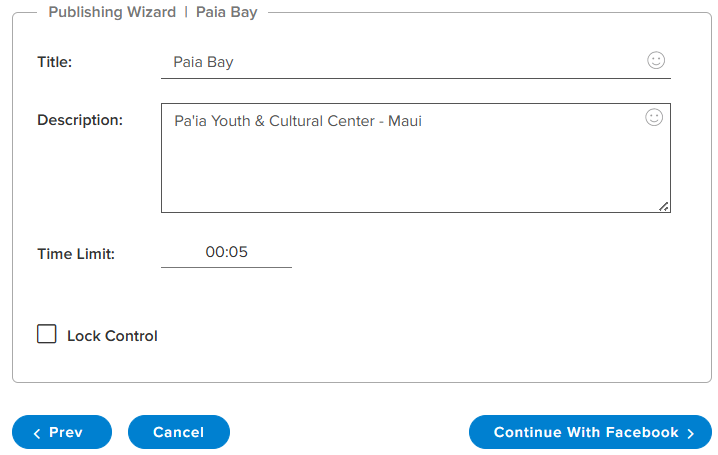Viewport: 718px width, 455px height.
Task: Click the right chevron after Continue With Facebook
Action: [x=691, y=433]
